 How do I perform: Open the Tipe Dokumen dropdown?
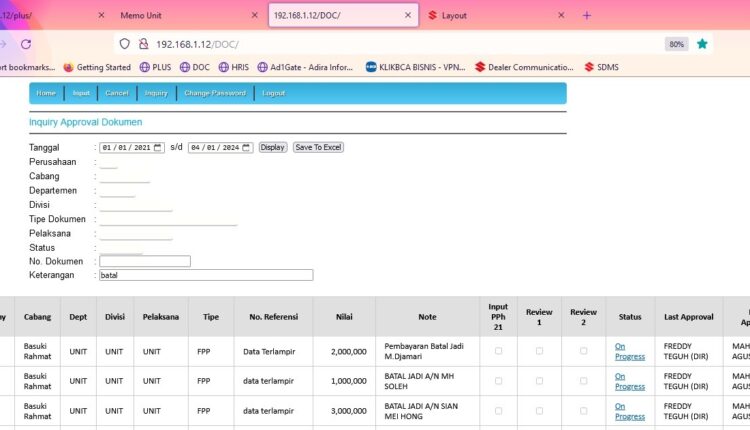(167, 219)
